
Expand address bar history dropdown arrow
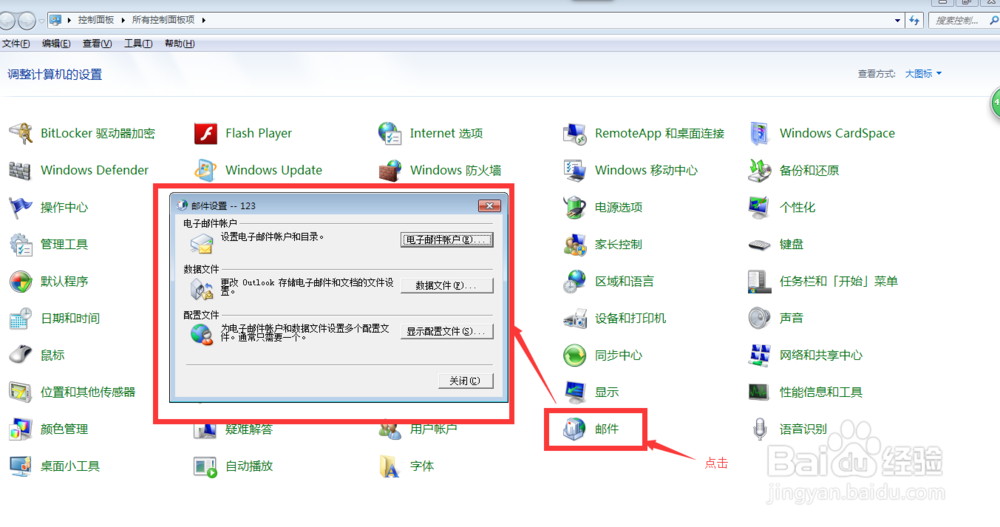pyautogui.click(x=897, y=20)
